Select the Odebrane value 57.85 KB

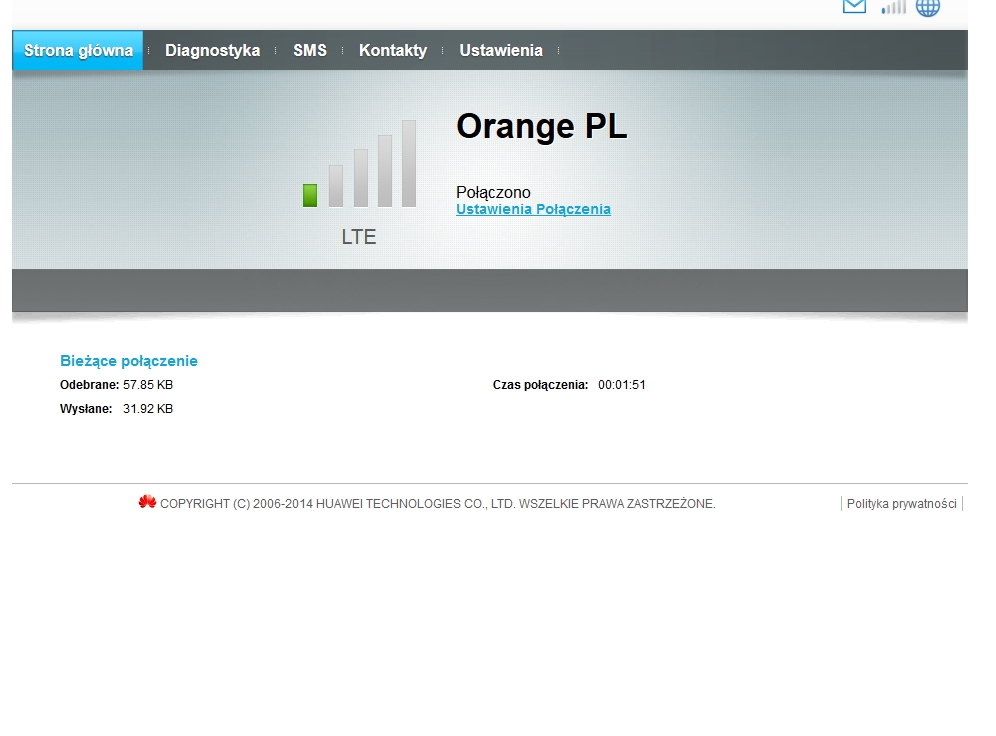click(x=148, y=385)
